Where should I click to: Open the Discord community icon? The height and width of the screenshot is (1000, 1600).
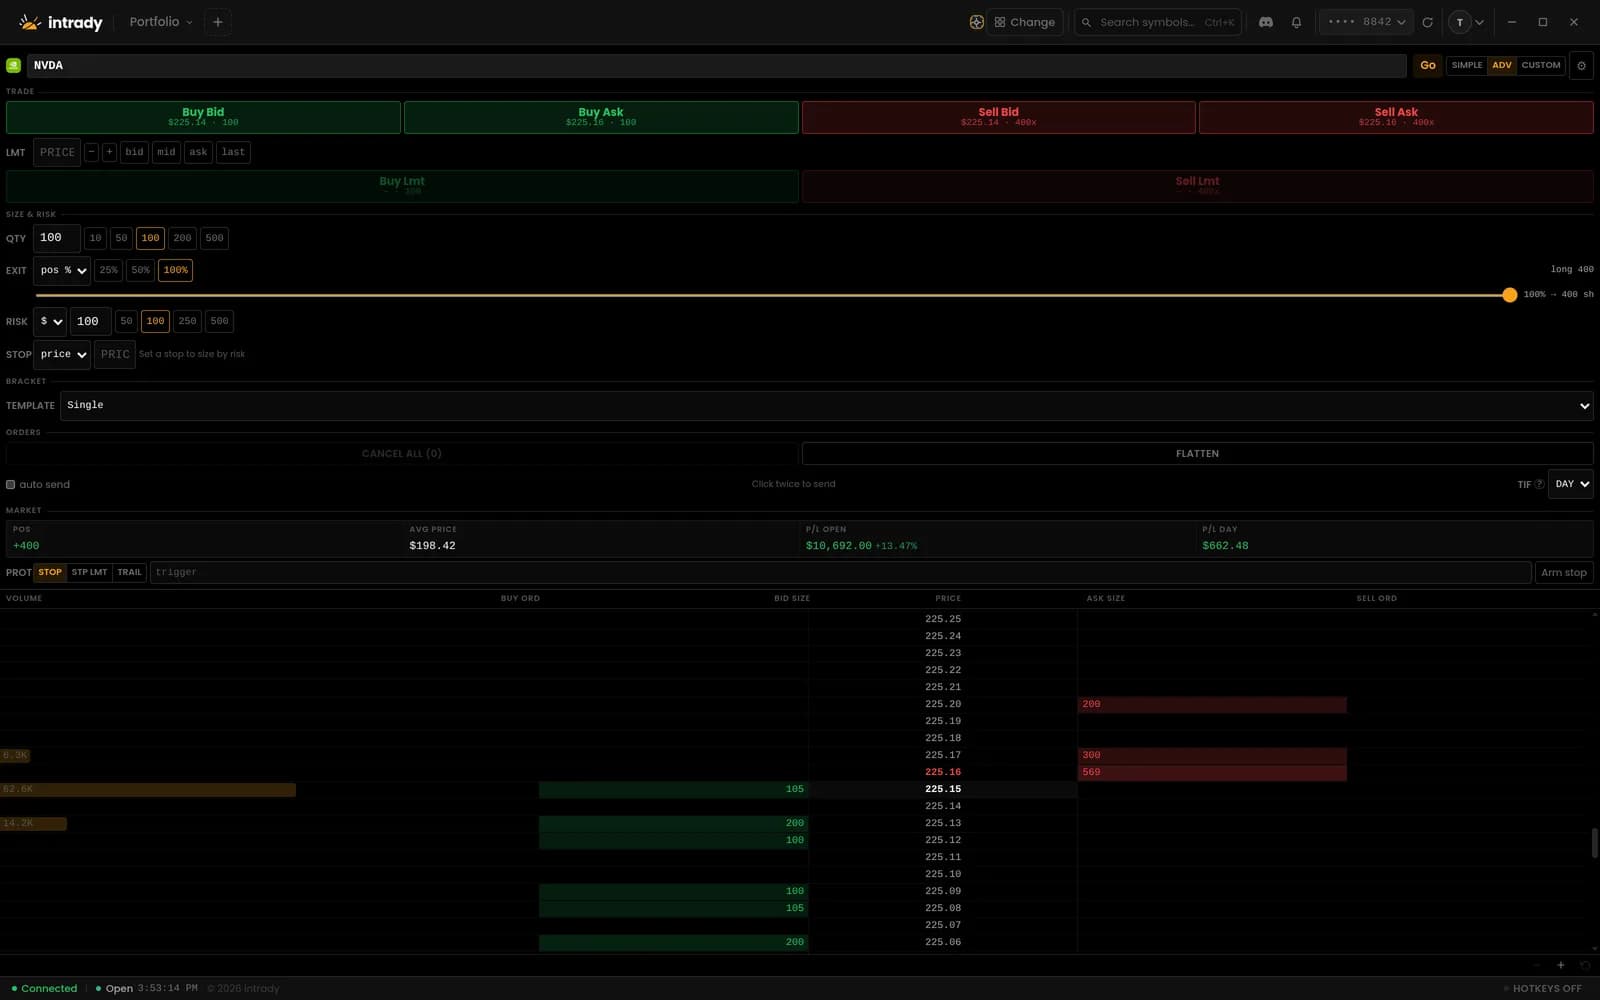pos(1266,22)
